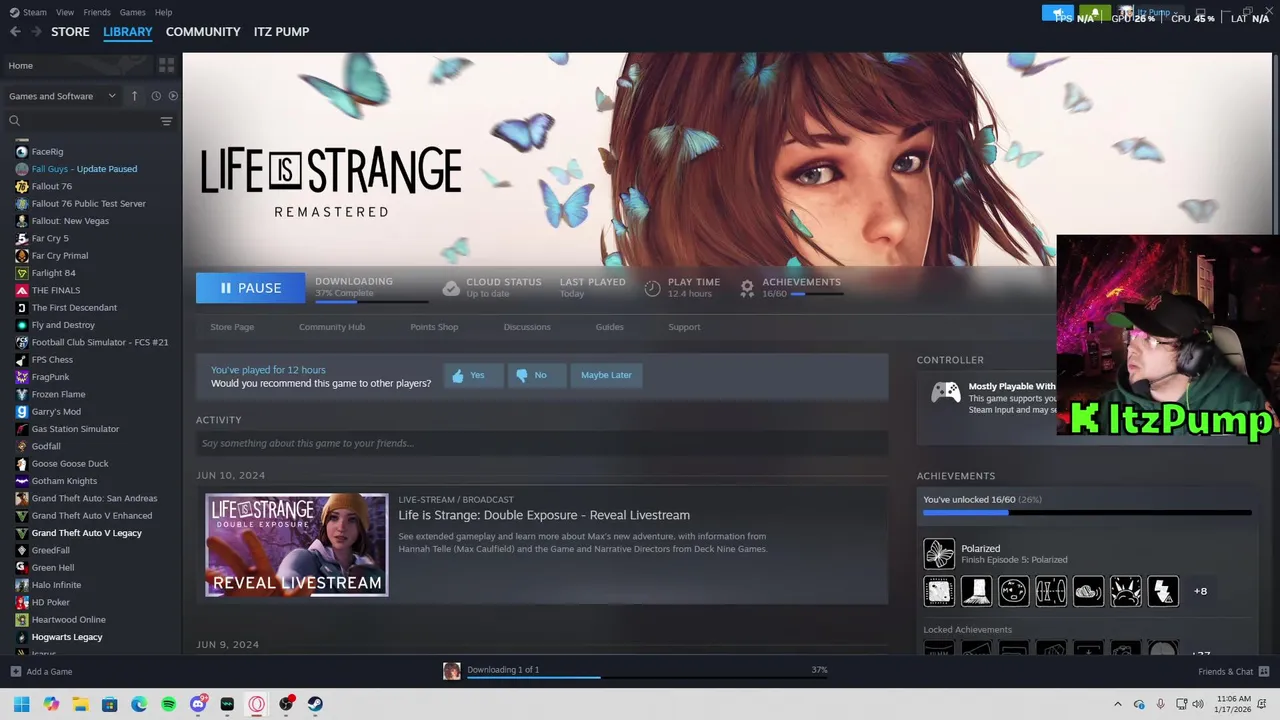Open Friends & Chat
This screenshot has height=720, width=1280.
pyautogui.click(x=1233, y=672)
